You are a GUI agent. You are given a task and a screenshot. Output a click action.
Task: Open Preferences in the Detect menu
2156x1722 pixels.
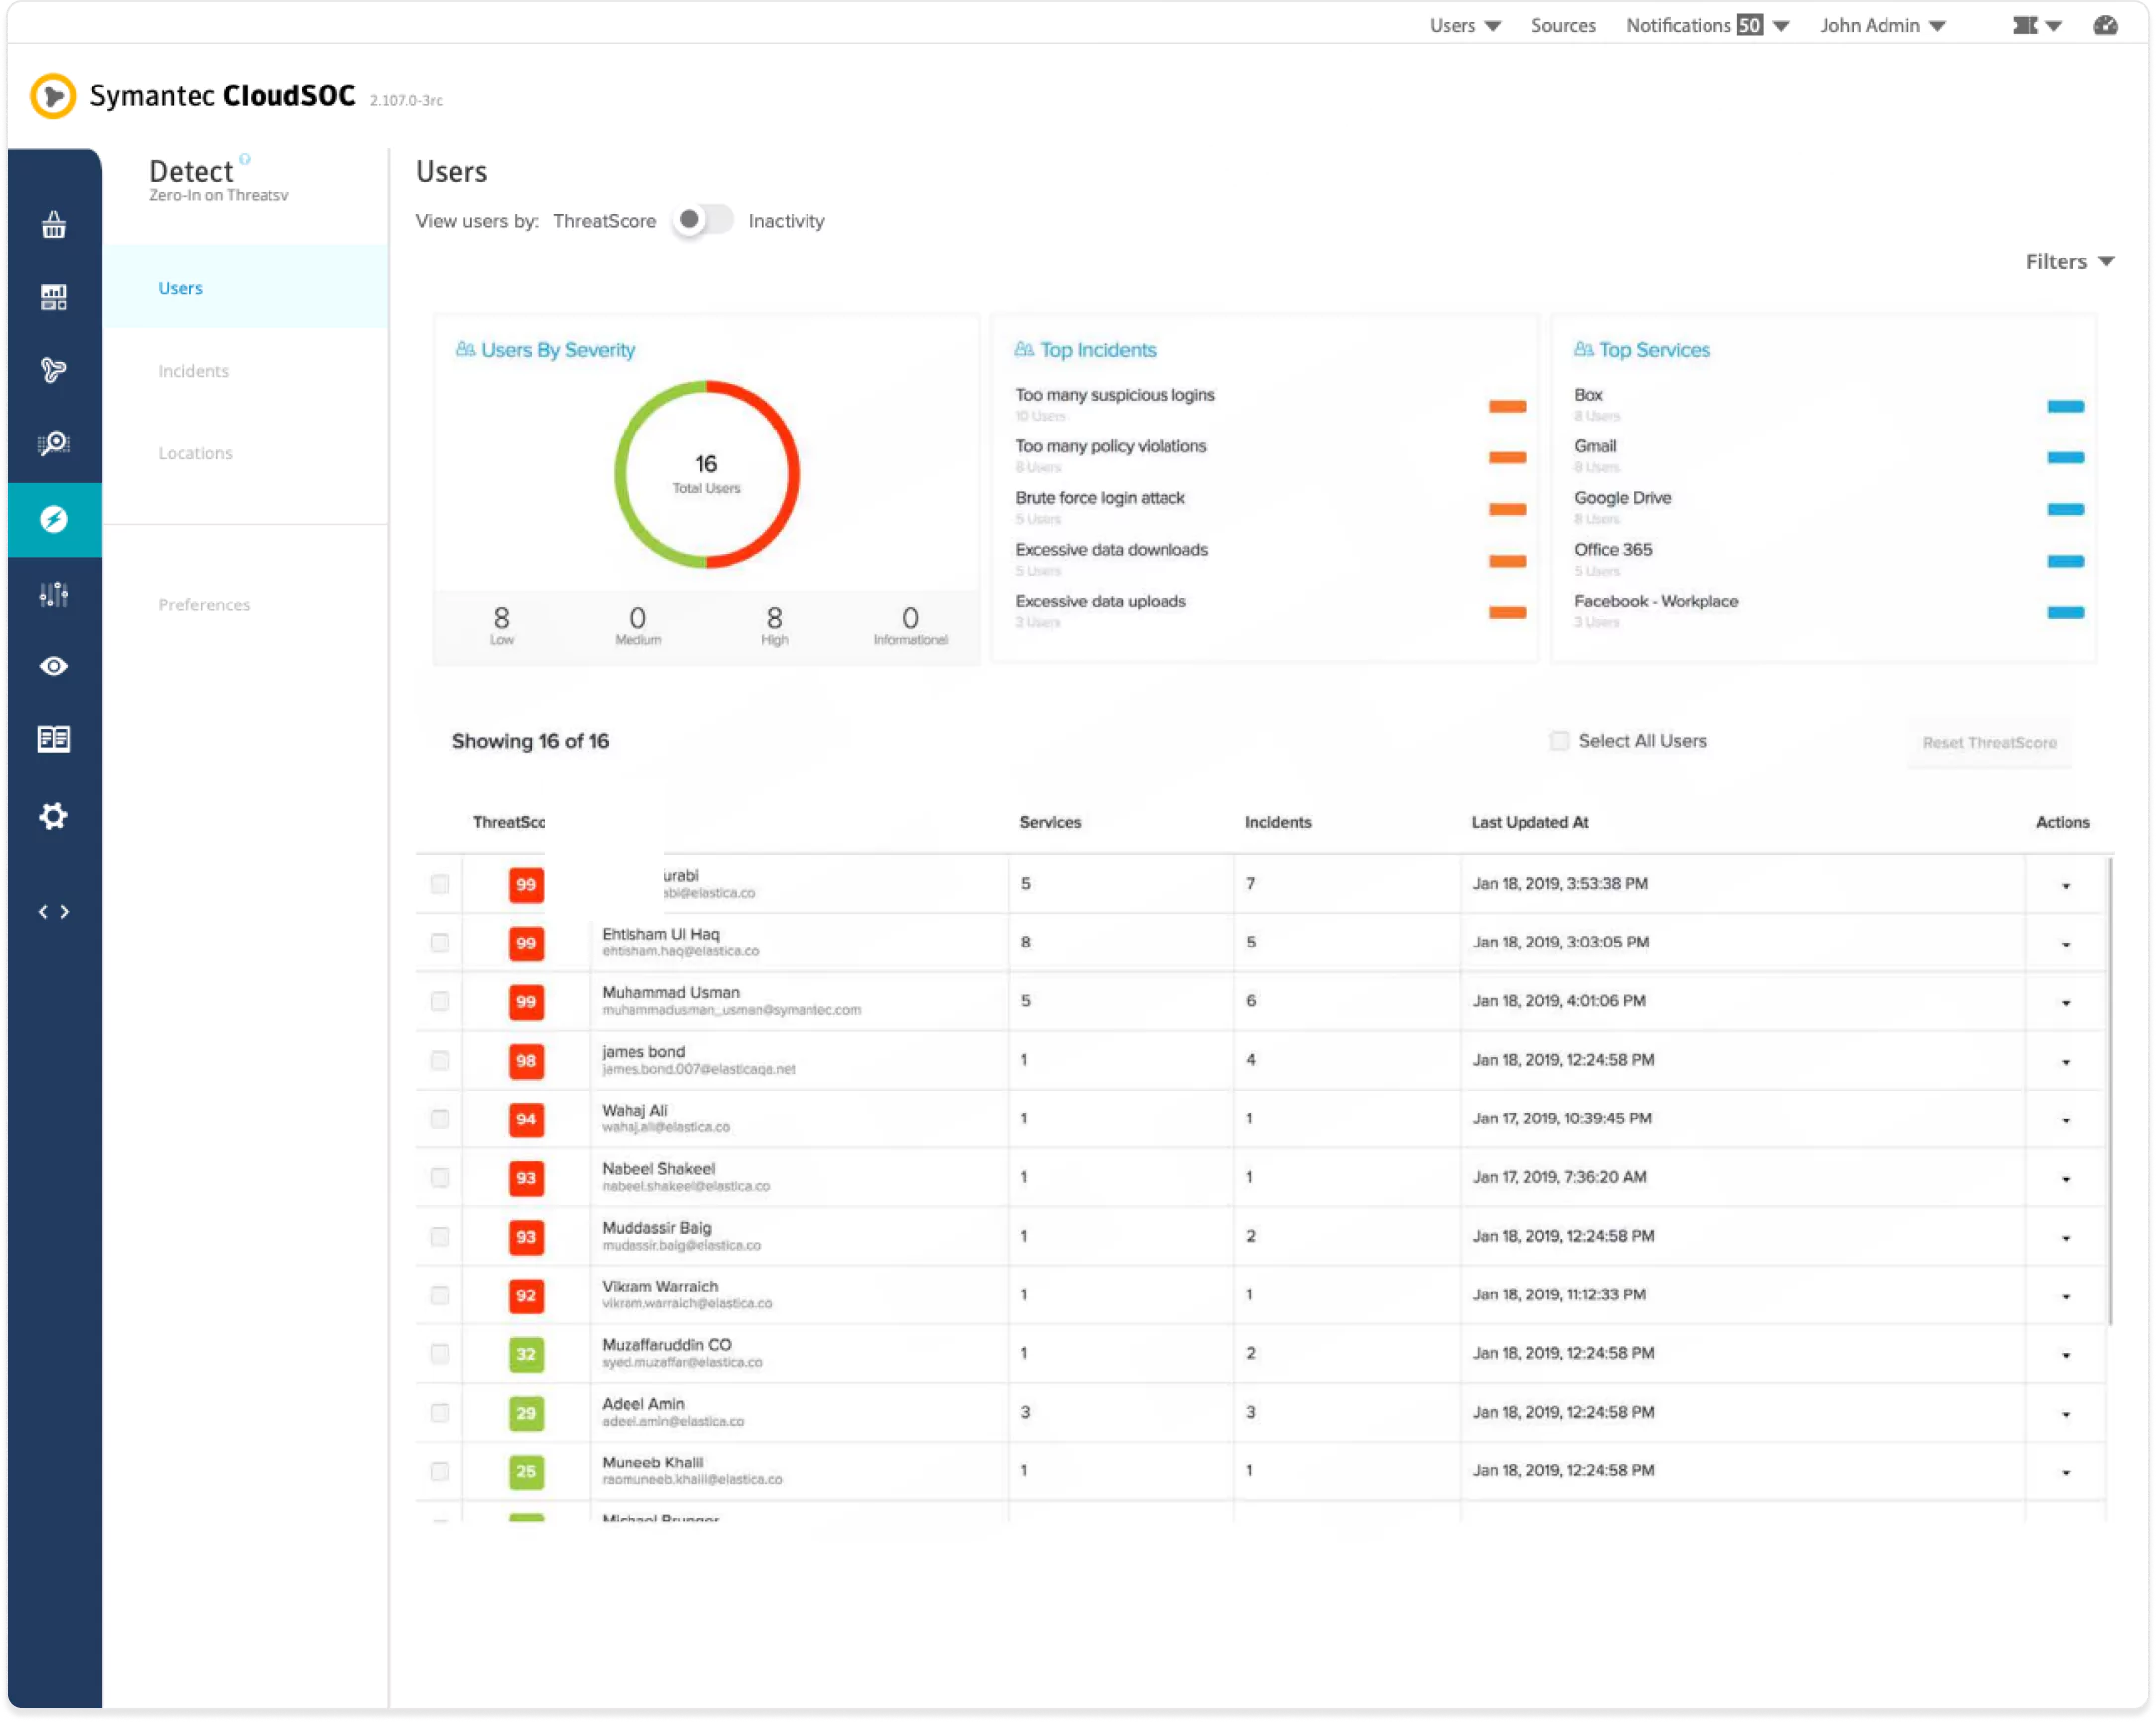point(204,605)
